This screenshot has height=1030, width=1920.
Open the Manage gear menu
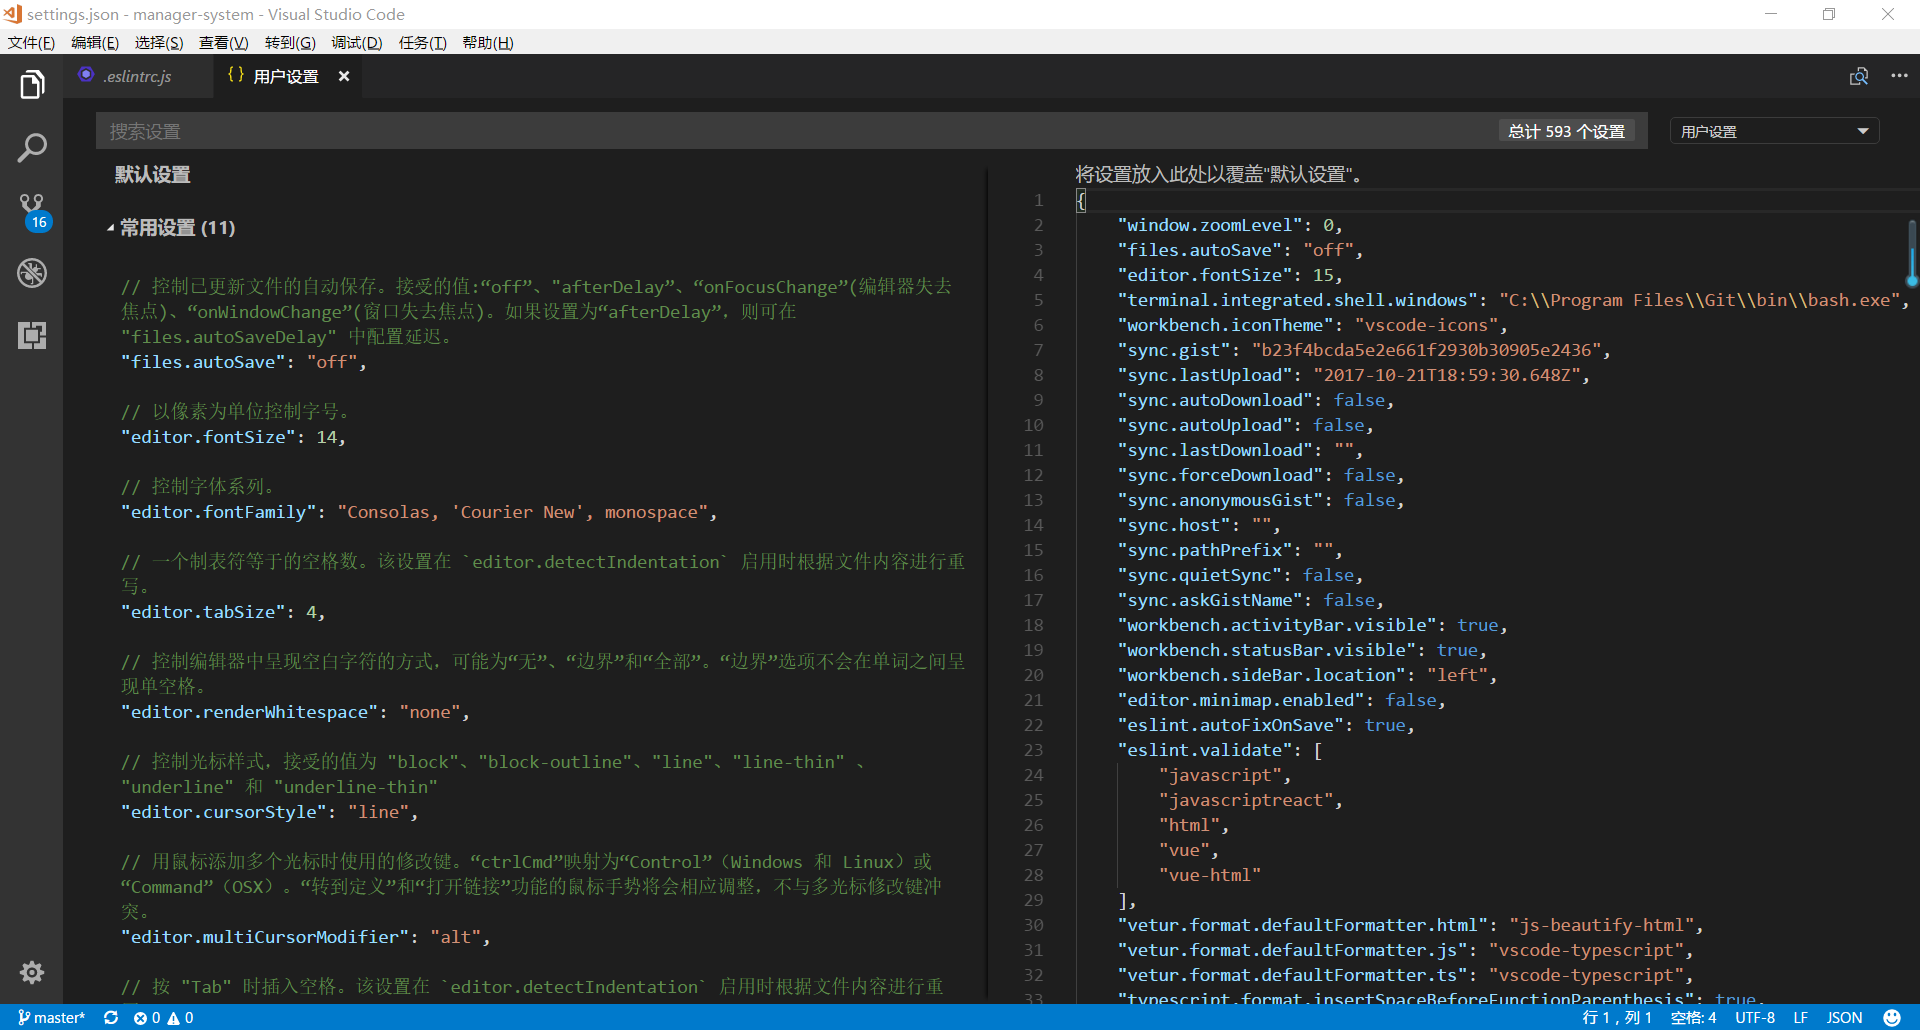pyautogui.click(x=32, y=972)
